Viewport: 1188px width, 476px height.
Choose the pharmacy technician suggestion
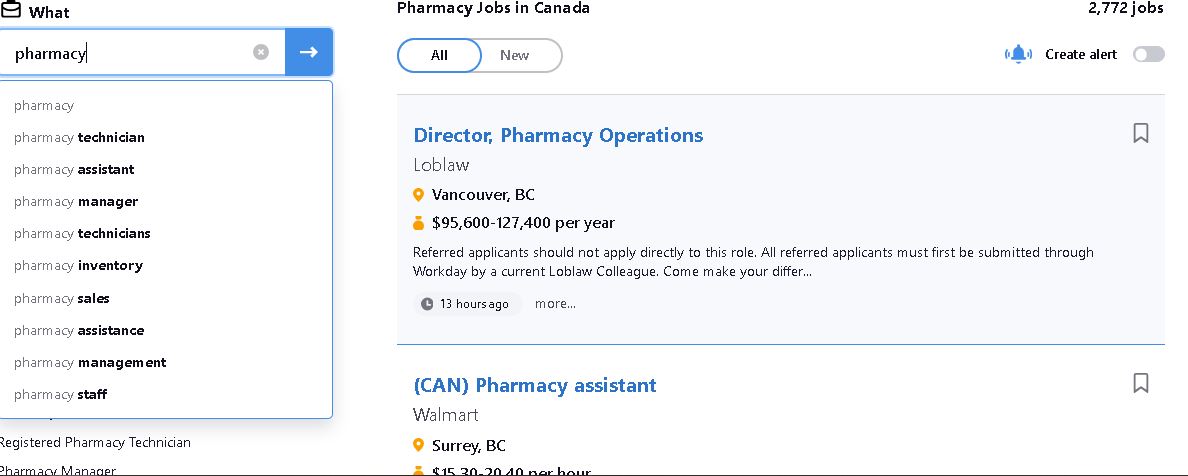pos(166,137)
